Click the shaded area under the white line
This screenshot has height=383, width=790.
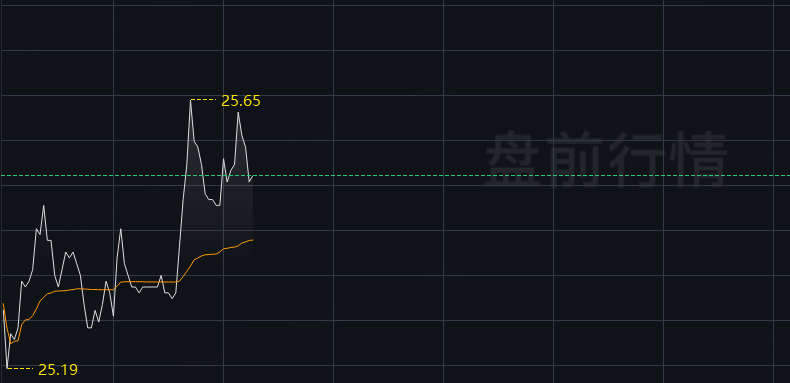point(217,222)
